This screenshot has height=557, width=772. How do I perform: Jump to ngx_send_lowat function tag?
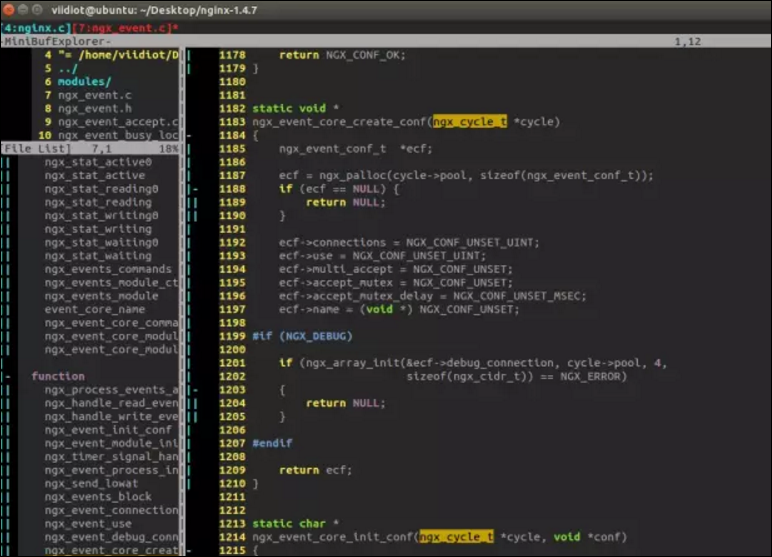click(x=91, y=484)
